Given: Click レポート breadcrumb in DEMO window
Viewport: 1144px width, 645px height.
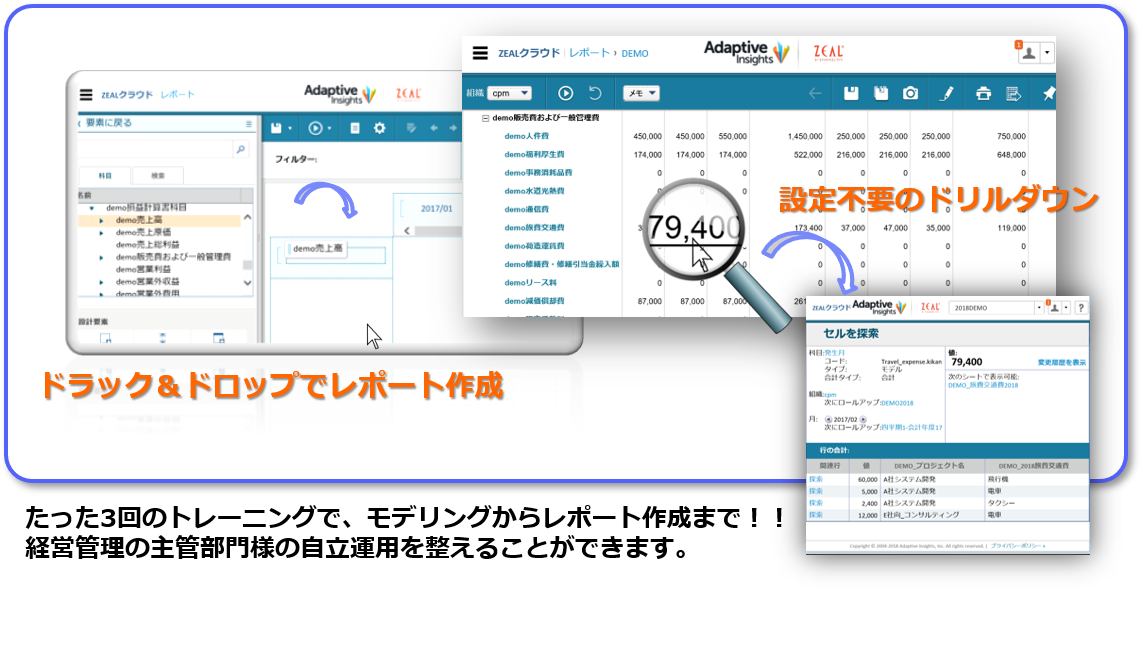Looking at the screenshot, I should pos(589,53).
